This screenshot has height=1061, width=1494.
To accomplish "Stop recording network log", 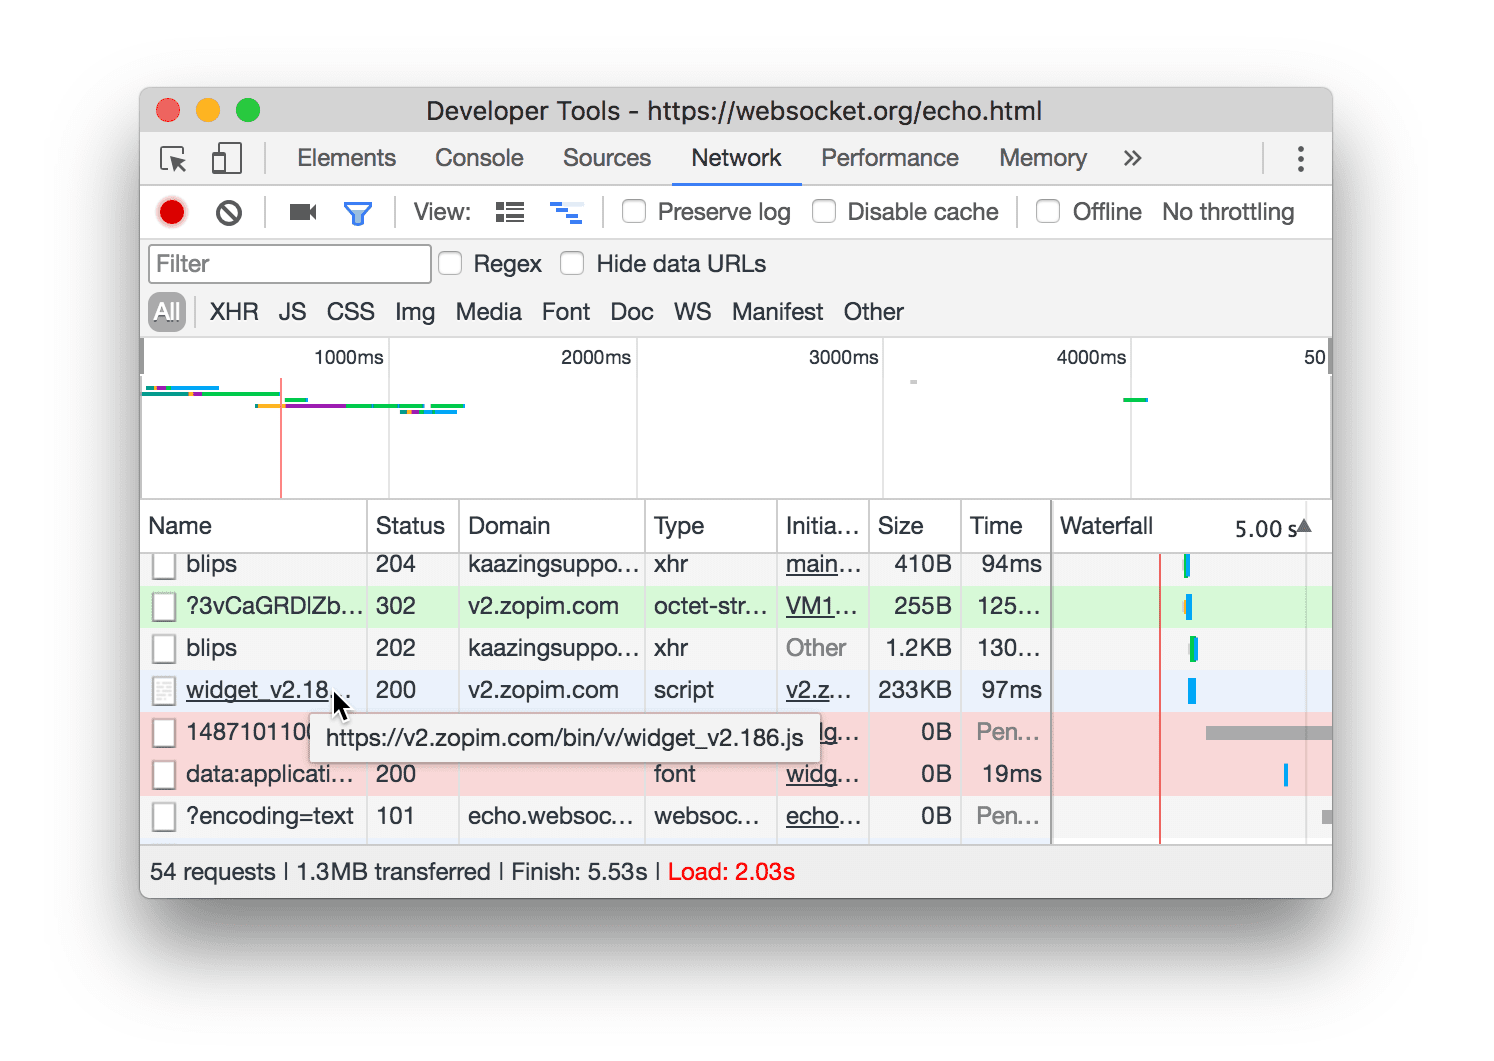I will tap(171, 211).
